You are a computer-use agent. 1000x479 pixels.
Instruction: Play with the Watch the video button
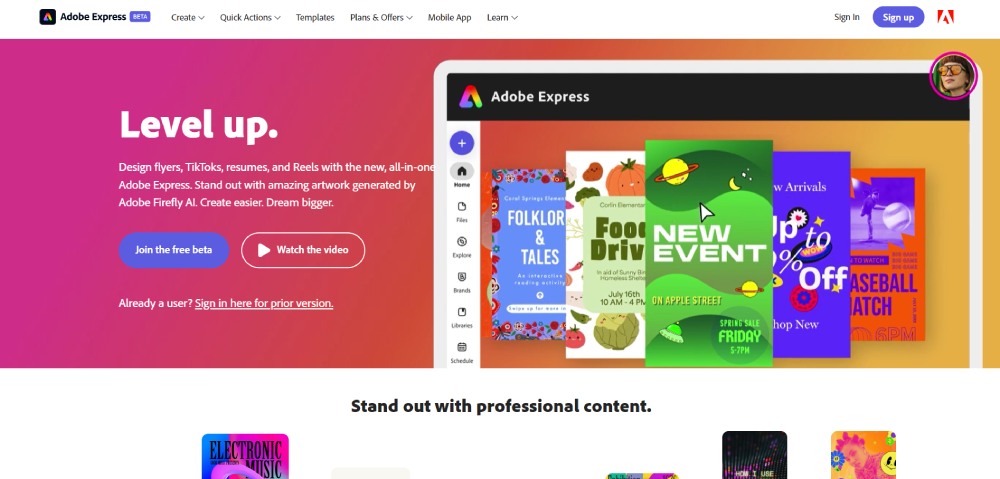(x=303, y=250)
